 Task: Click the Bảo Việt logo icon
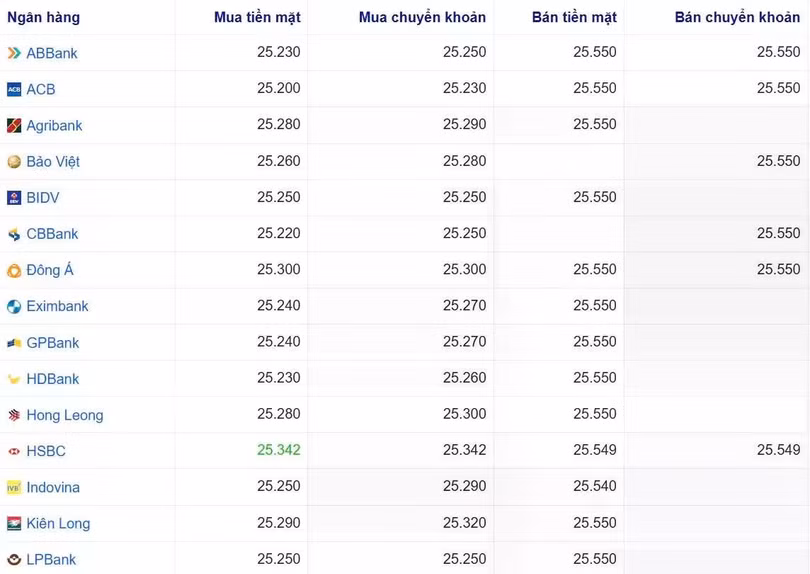click(14, 162)
